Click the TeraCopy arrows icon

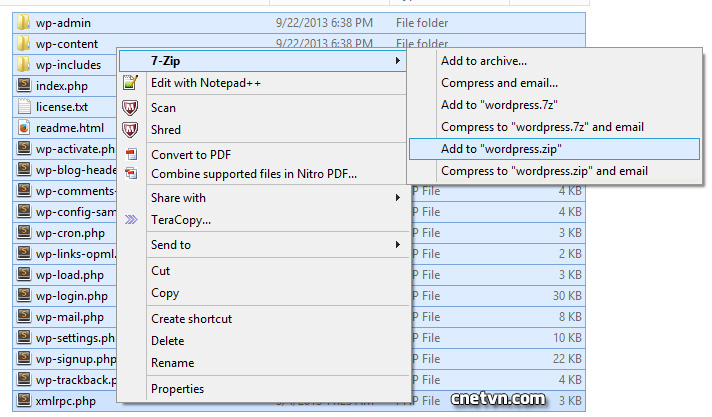coord(131,220)
